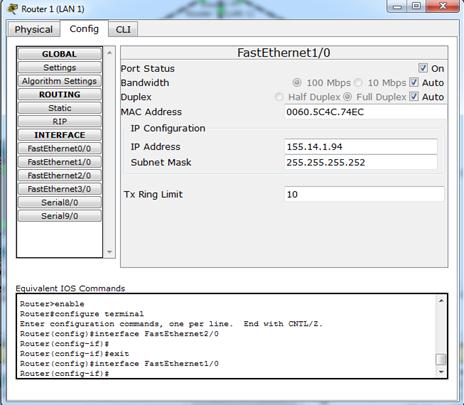Click 'interface FastEthernet1/0' command line
Image resolution: width=464 pixels, height=405 pixels.
[x=119, y=364]
